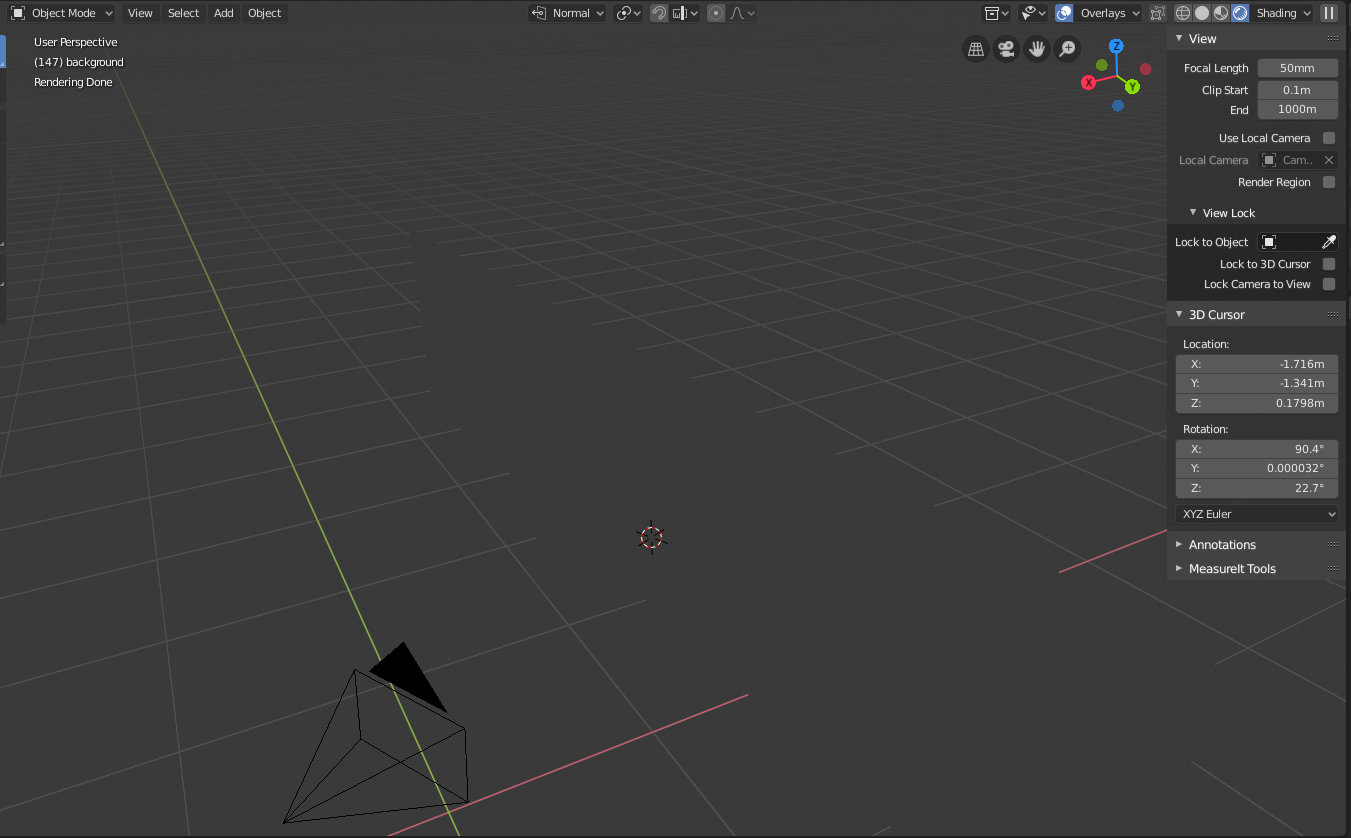Enable Render Region checkbox
This screenshot has width=1351, height=838.
1329,182
